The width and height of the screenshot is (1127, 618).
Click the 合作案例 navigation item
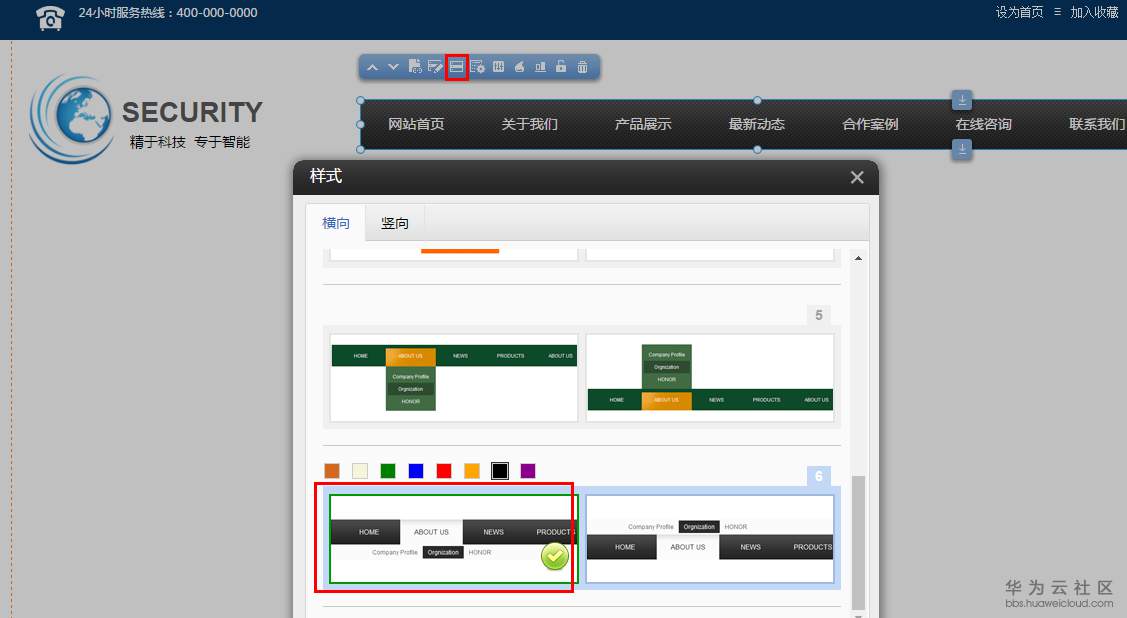tap(870, 124)
